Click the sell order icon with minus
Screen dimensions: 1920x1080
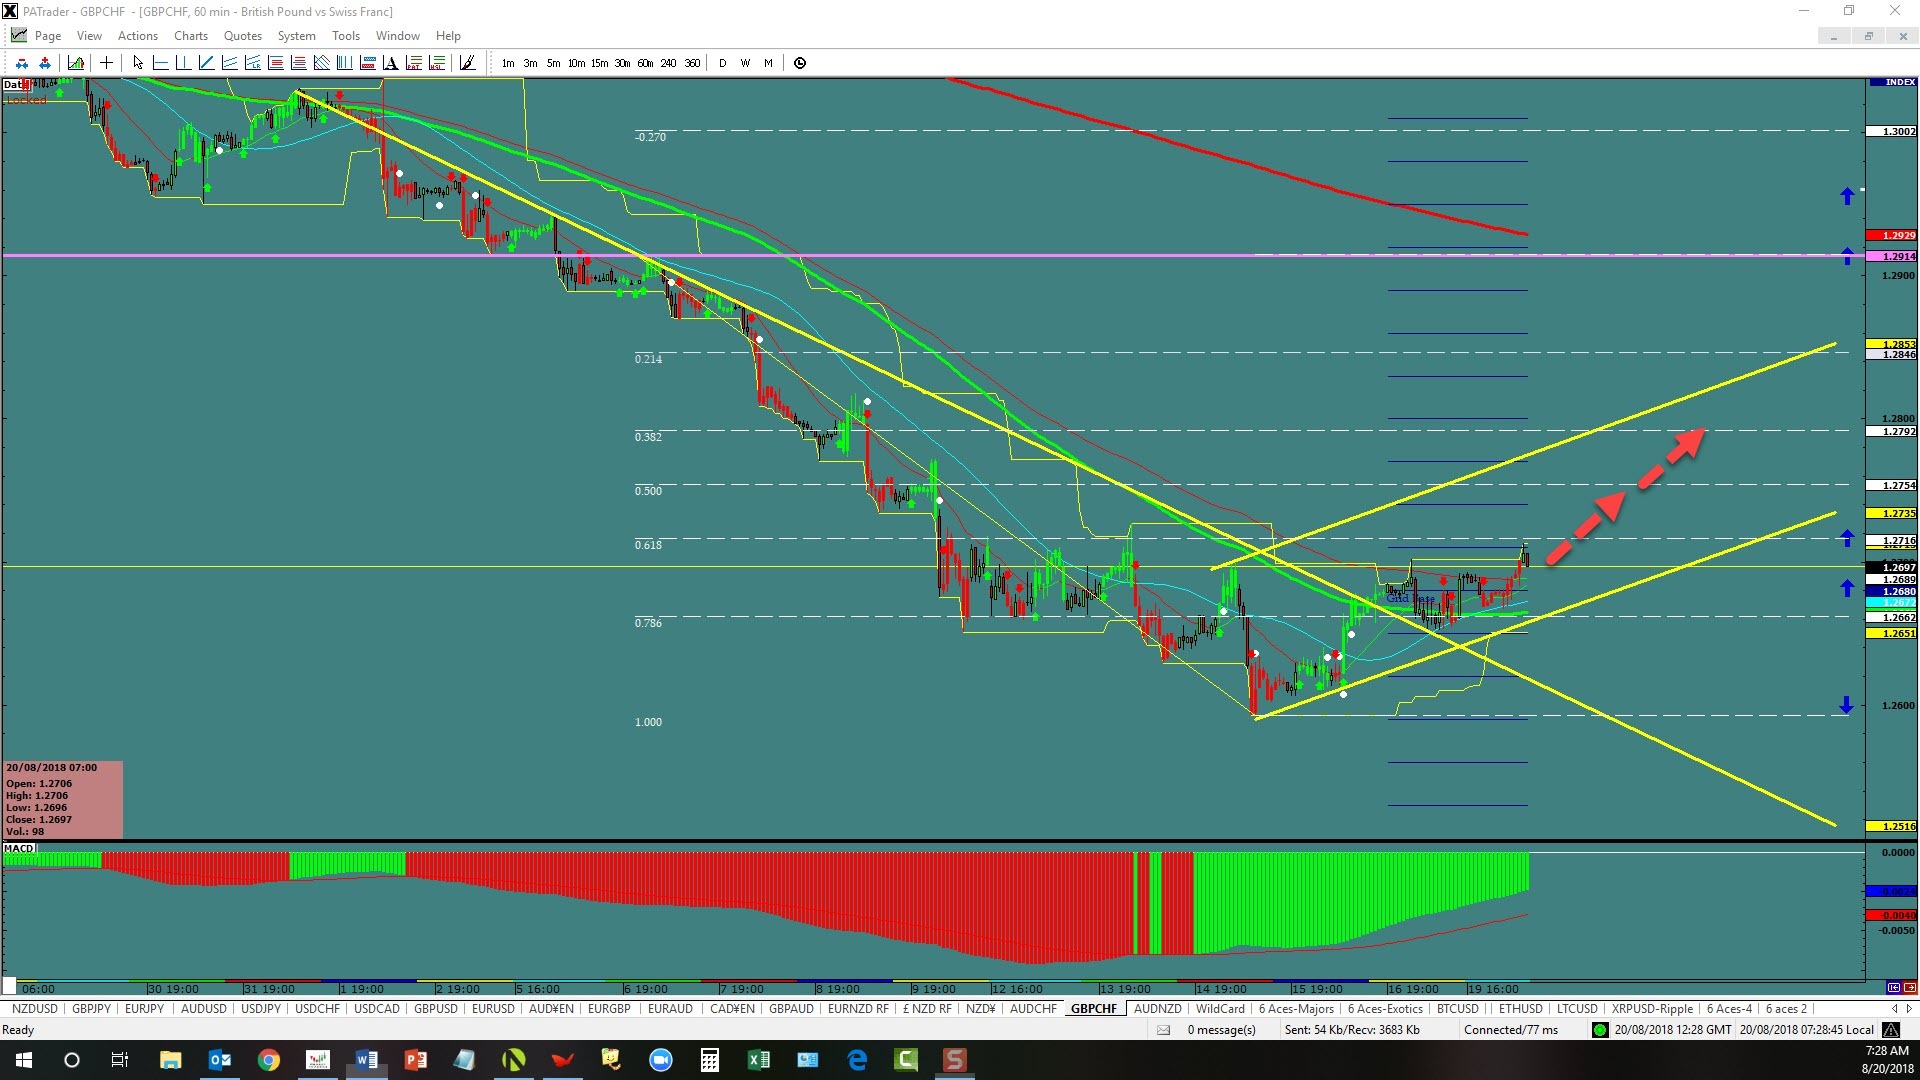pos(22,63)
